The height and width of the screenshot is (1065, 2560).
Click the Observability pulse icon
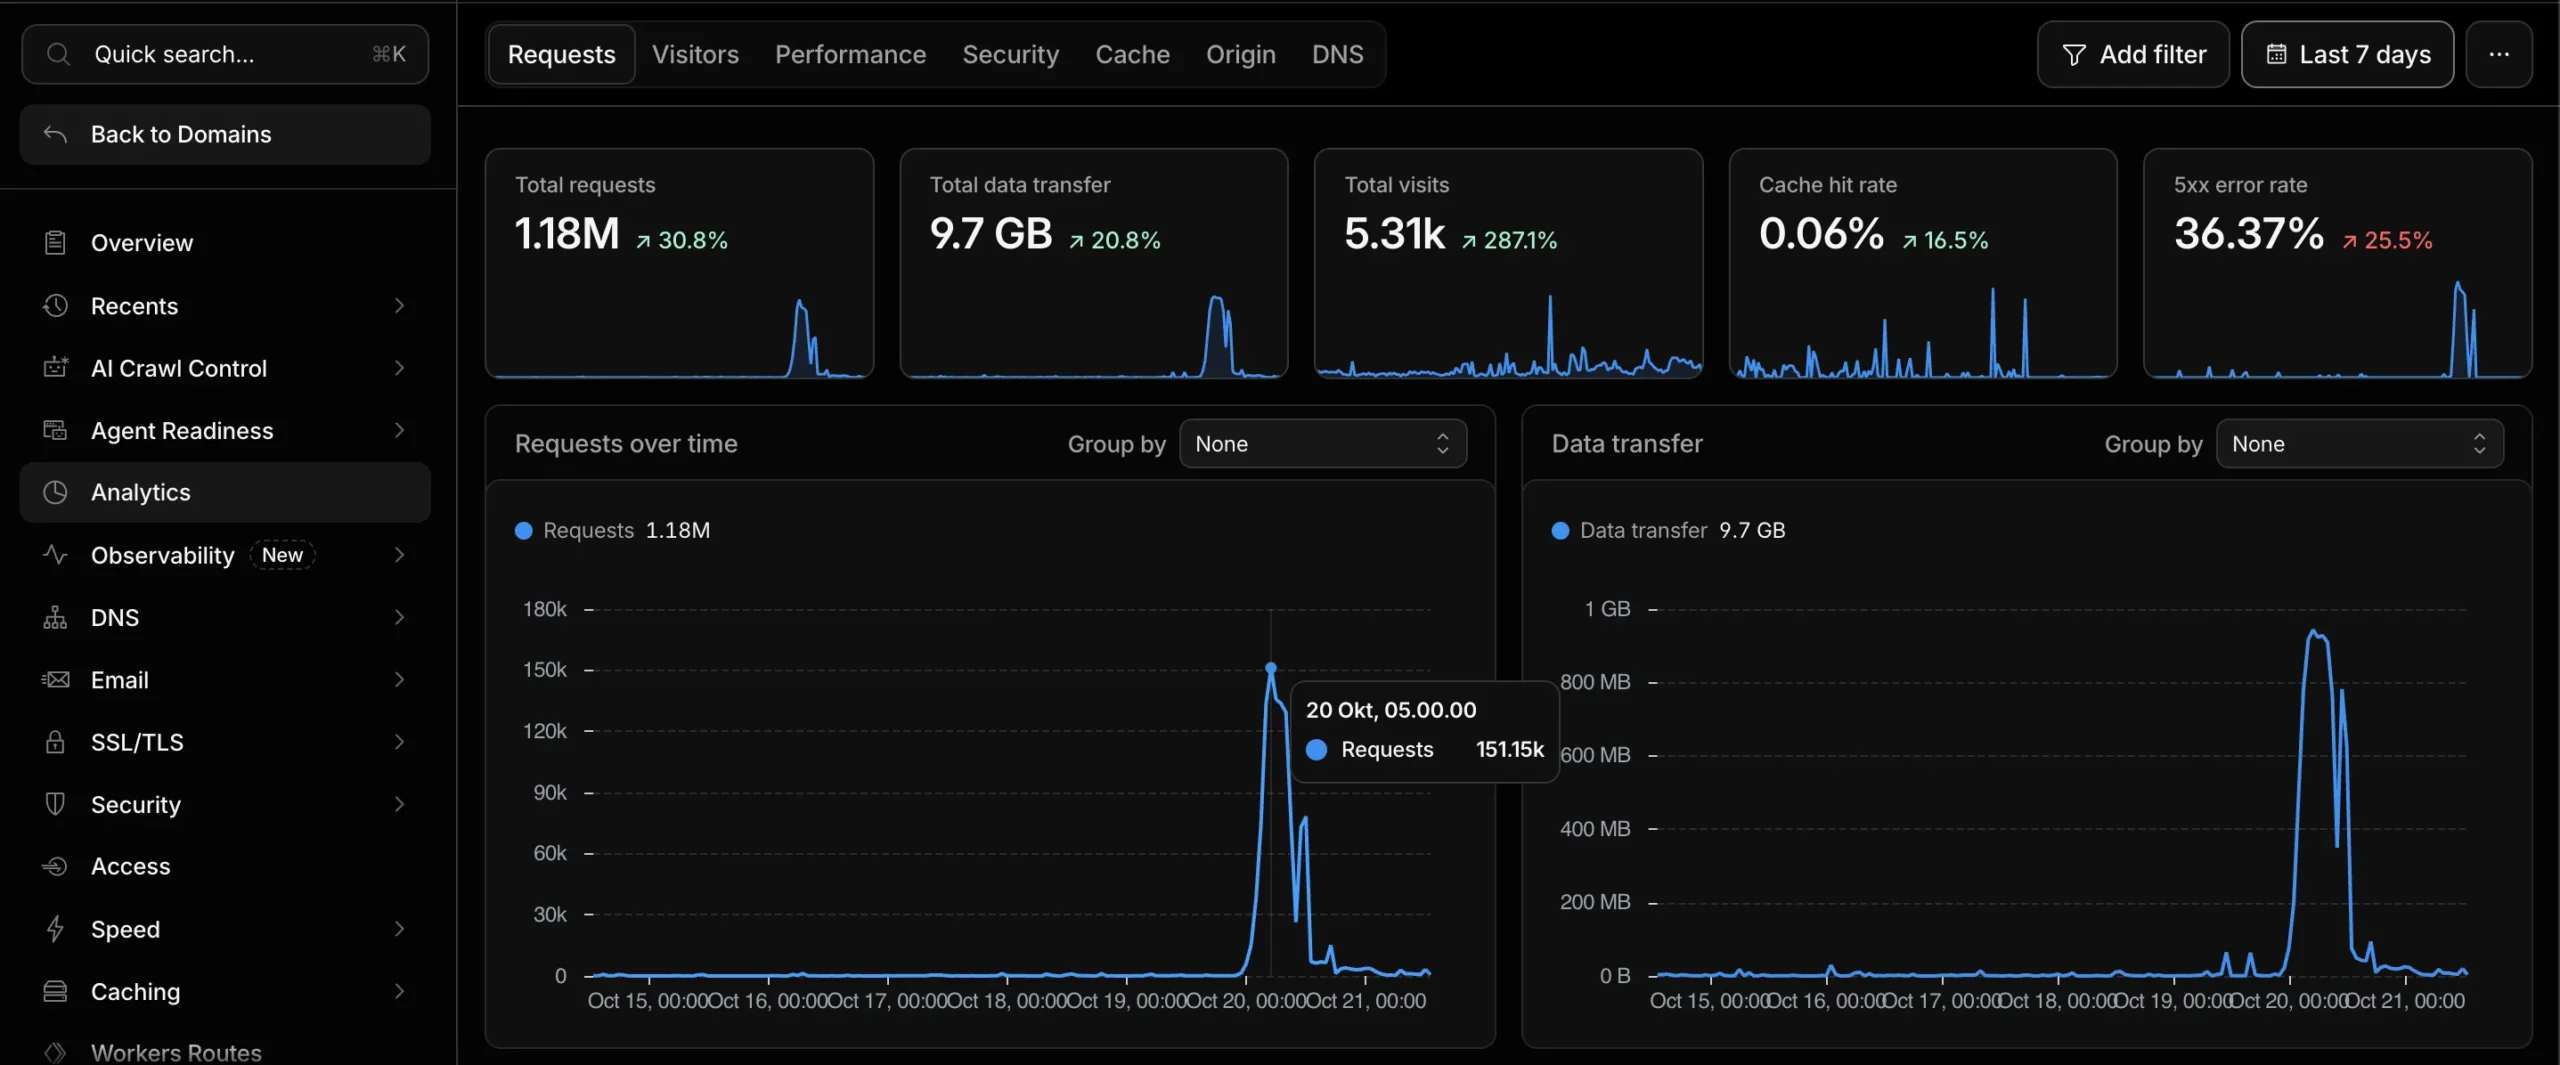click(55, 554)
